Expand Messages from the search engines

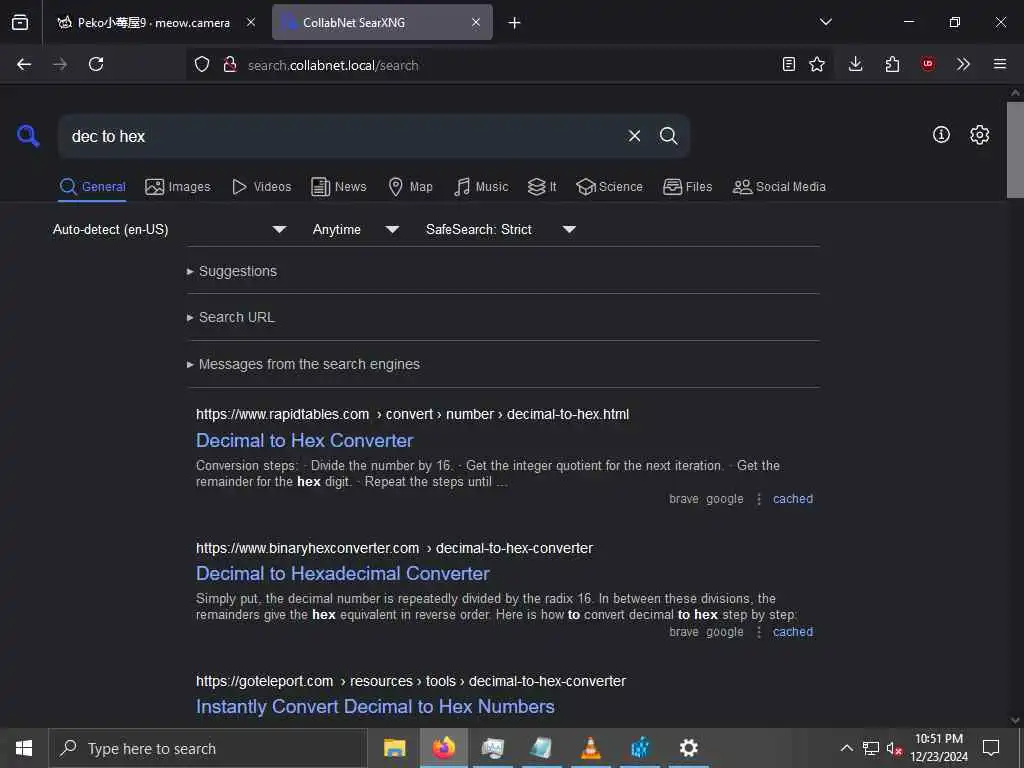(x=303, y=364)
